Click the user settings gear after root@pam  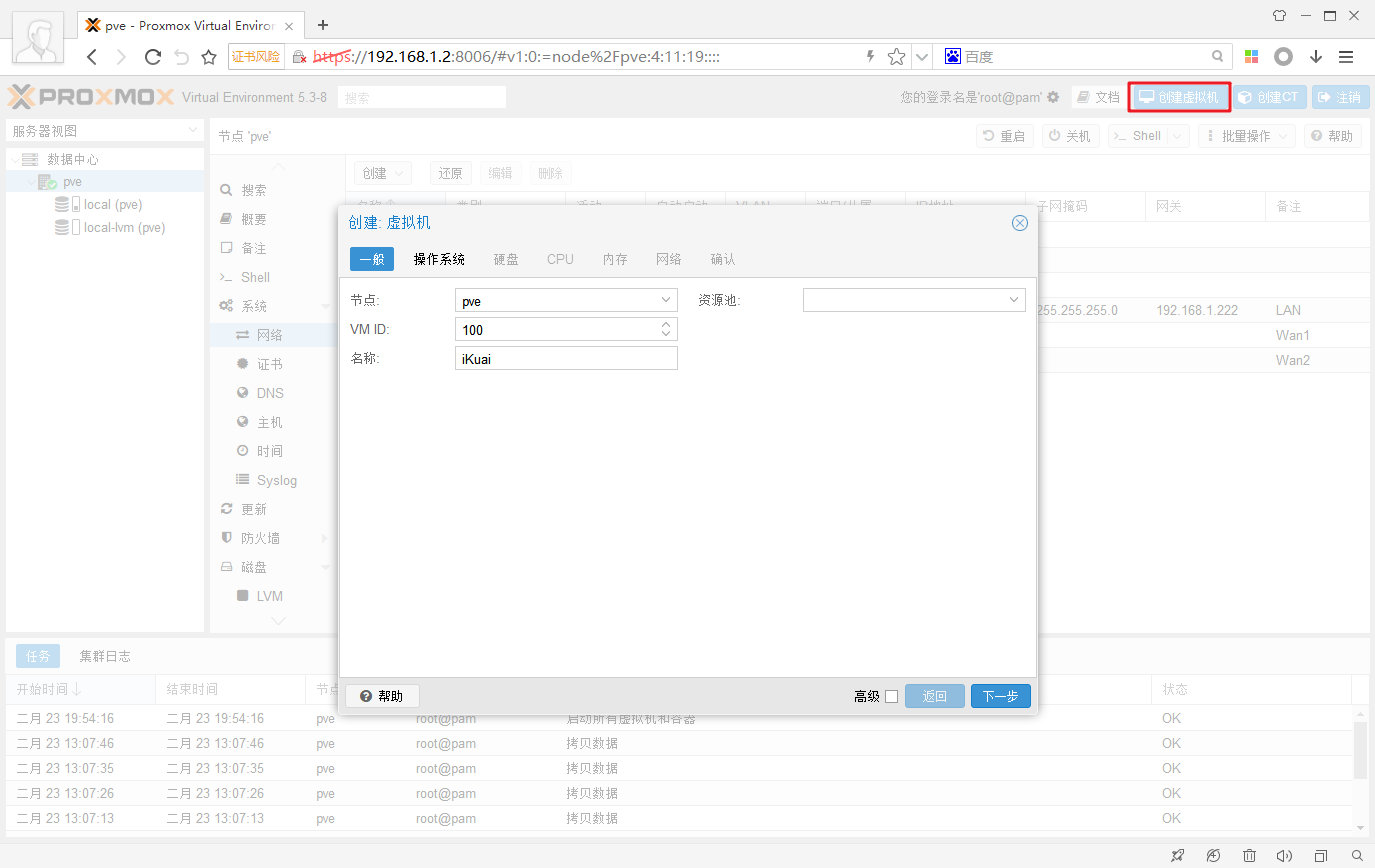[x=1053, y=97]
